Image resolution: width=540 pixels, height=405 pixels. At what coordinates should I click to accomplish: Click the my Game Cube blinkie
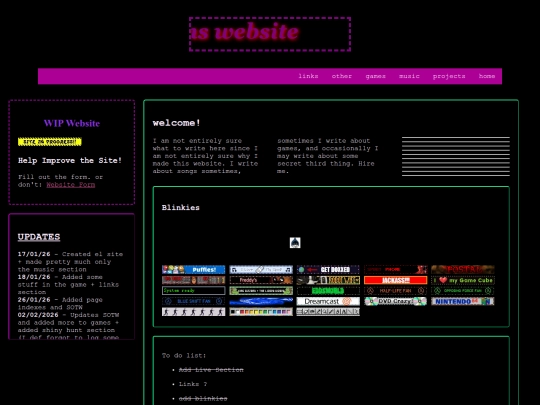pyautogui.click(x=463, y=280)
